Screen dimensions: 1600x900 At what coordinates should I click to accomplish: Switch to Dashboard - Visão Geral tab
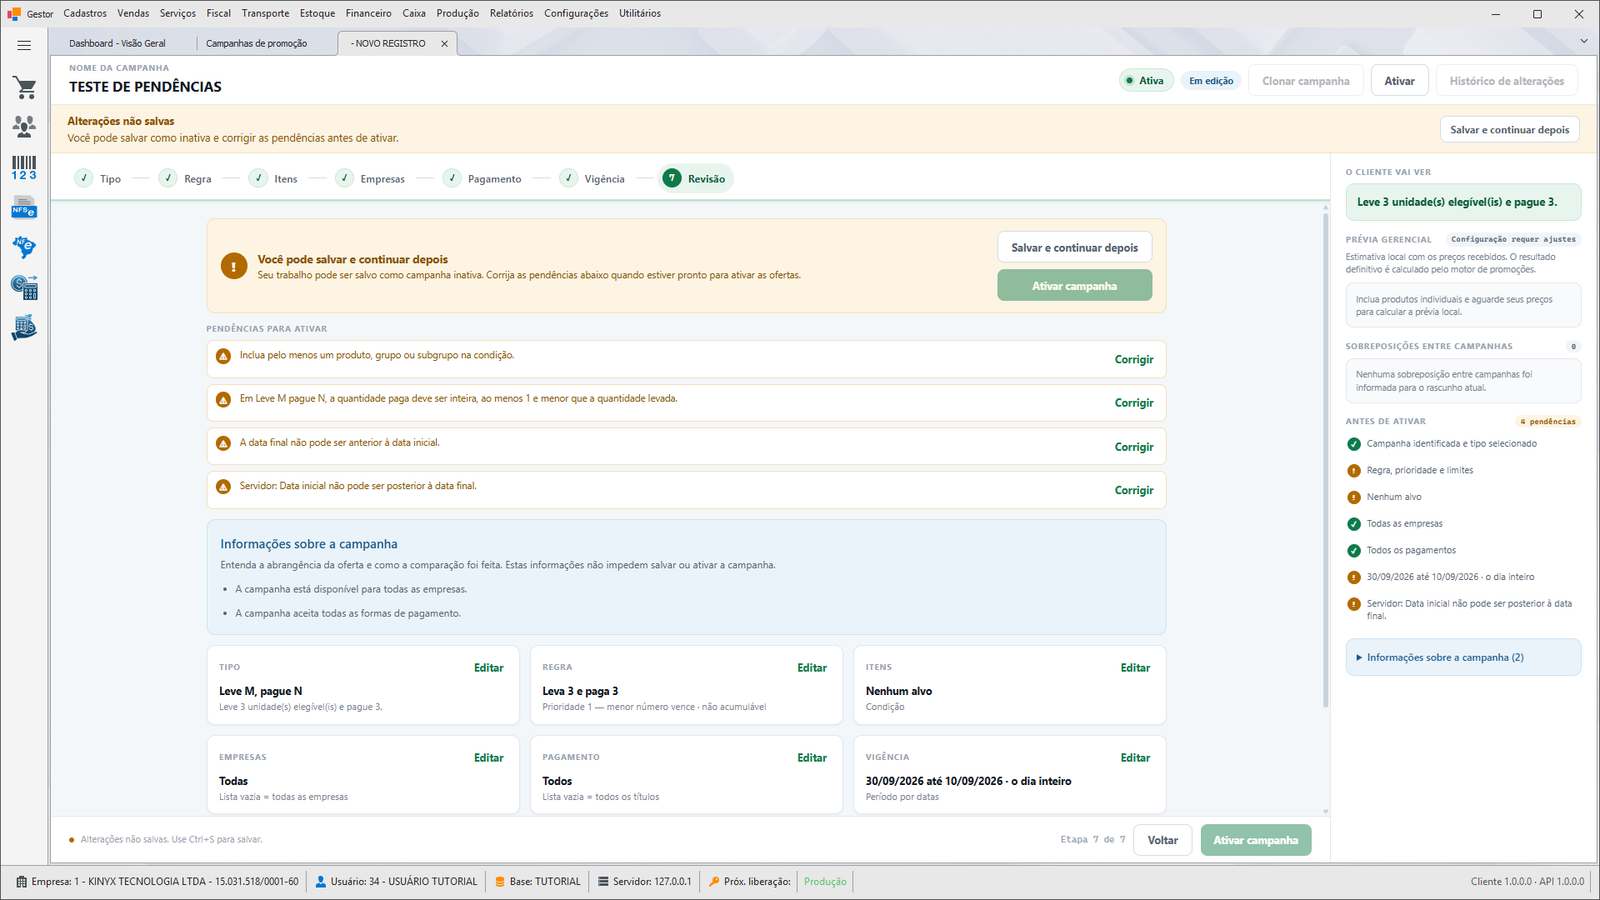pyautogui.click(x=118, y=44)
